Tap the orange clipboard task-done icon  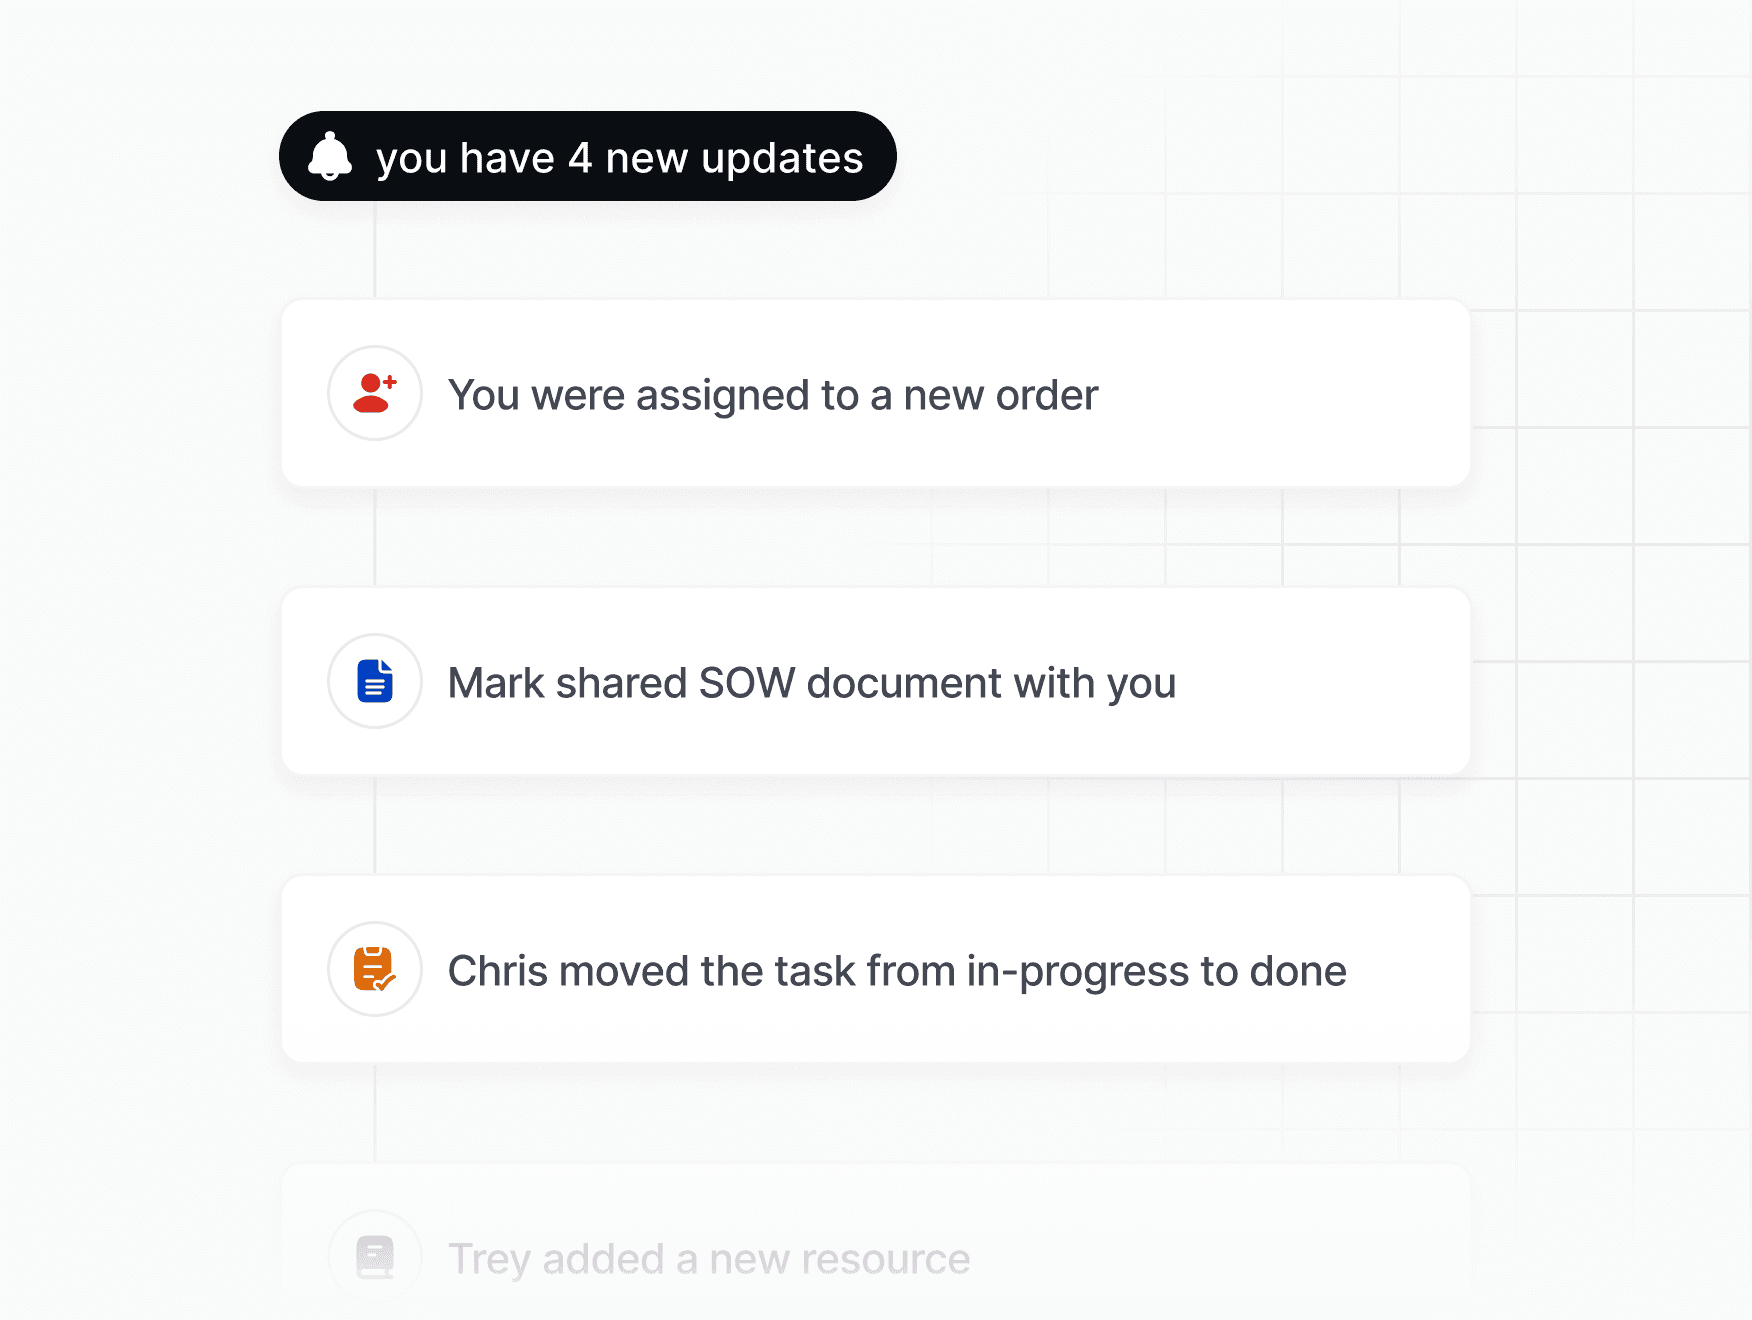coord(375,969)
